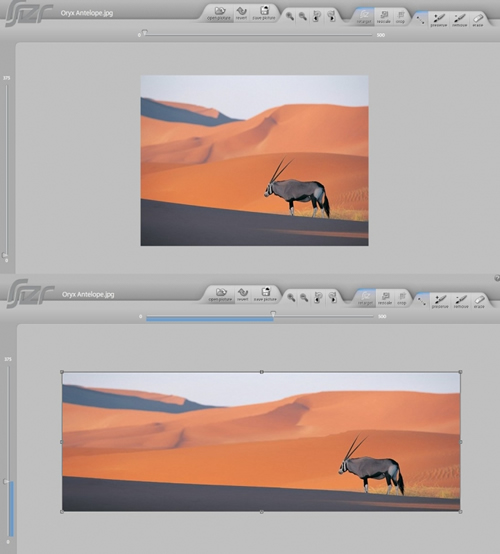Viewport: 500px width, 554px height.
Task: Click save picture above the wide panorama
Action: (265, 294)
